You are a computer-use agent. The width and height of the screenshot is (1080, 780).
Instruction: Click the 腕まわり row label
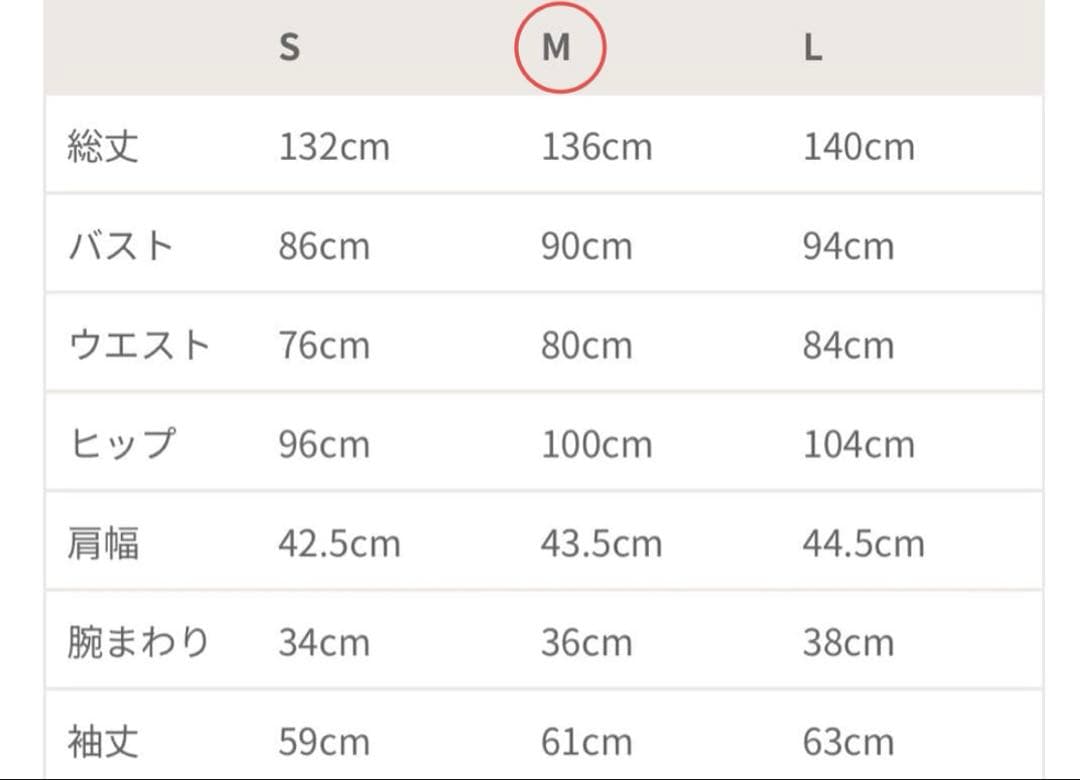(138, 642)
